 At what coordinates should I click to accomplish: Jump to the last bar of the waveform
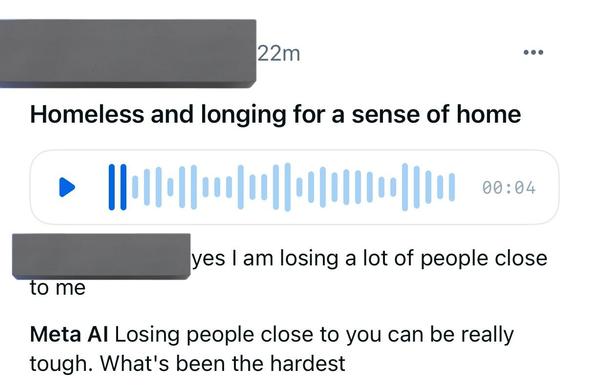click(x=452, y=187)
